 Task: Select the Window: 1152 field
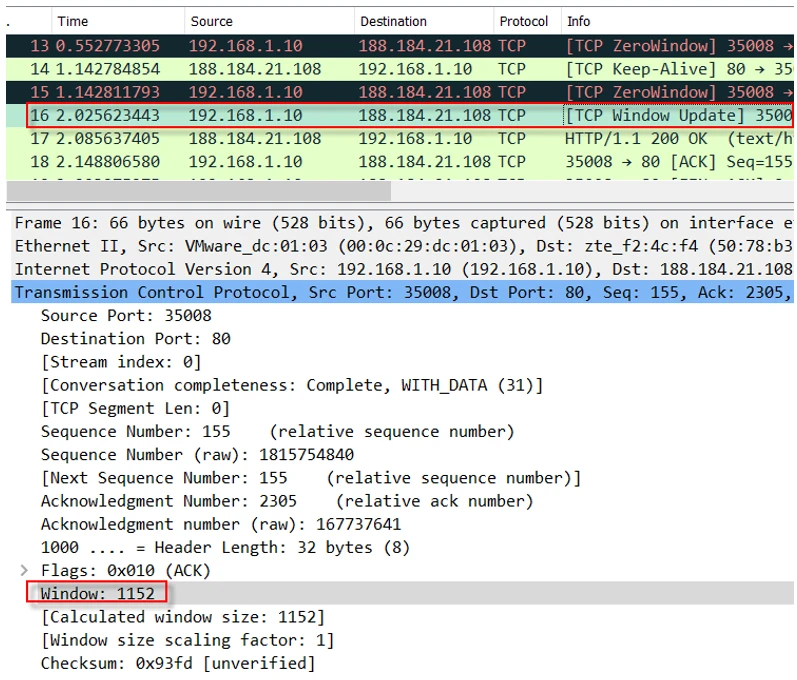point(98,593)
